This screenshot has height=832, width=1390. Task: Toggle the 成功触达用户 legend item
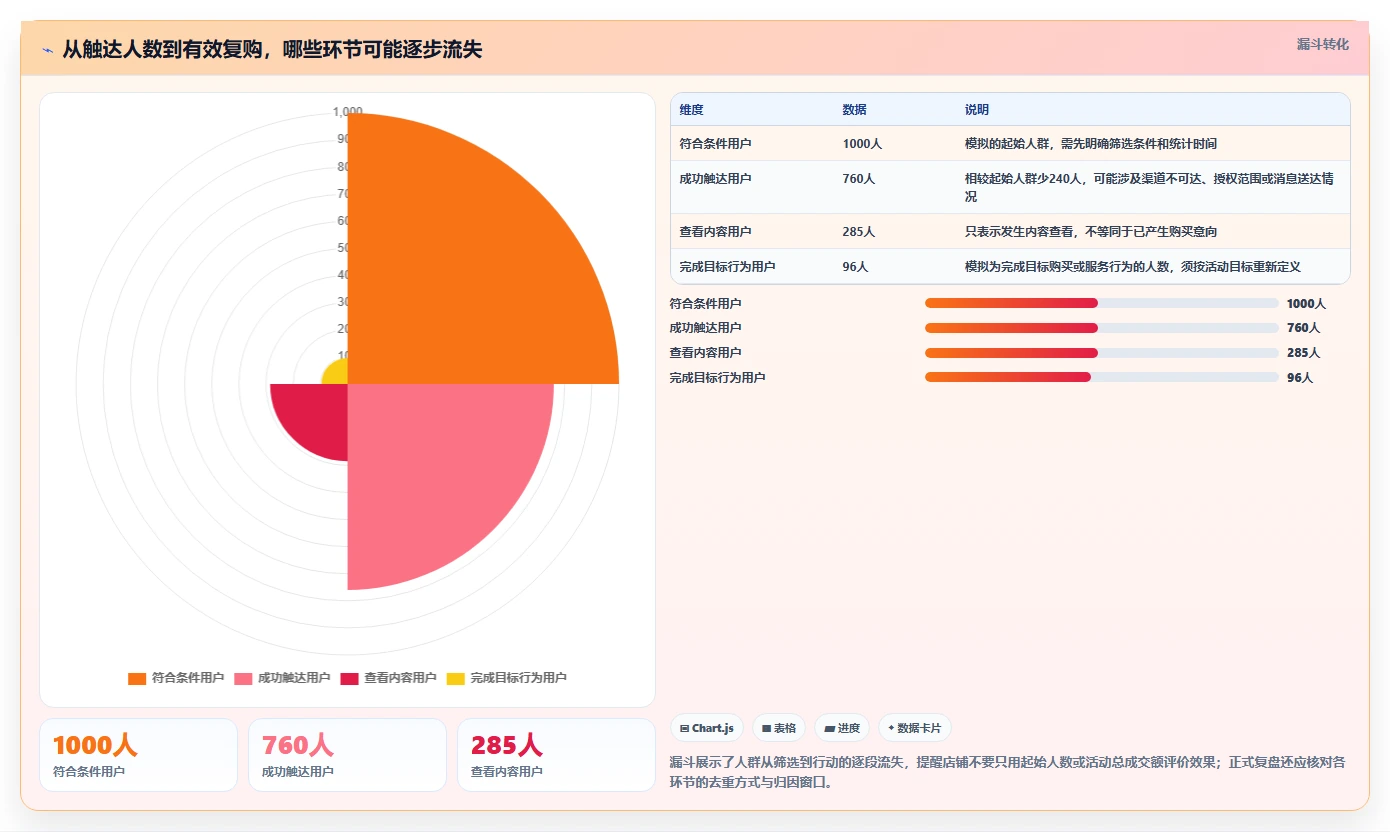point(282,678)
